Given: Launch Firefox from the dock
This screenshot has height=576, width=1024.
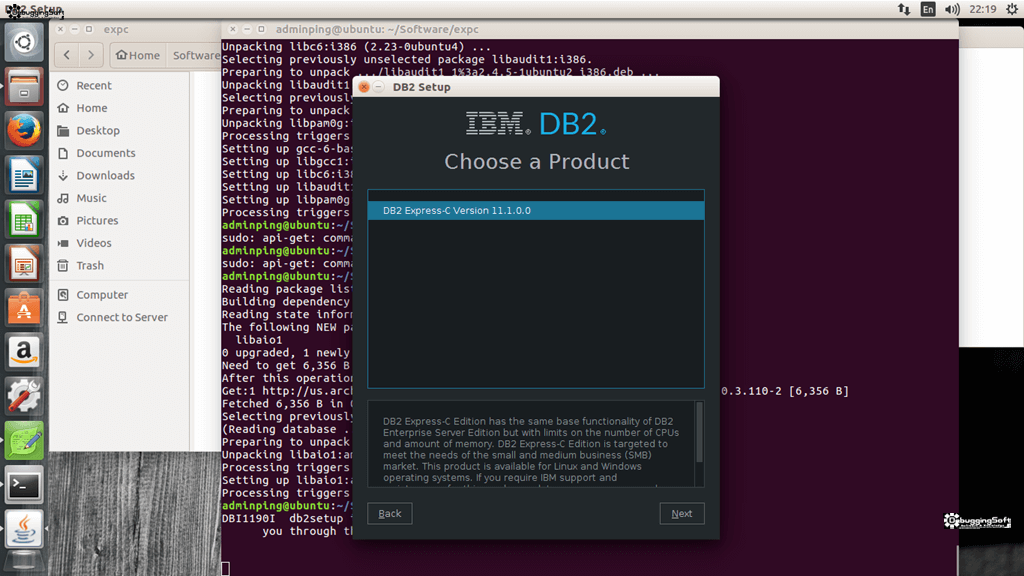Looking at the screenshot, I should tap(24, 131).
